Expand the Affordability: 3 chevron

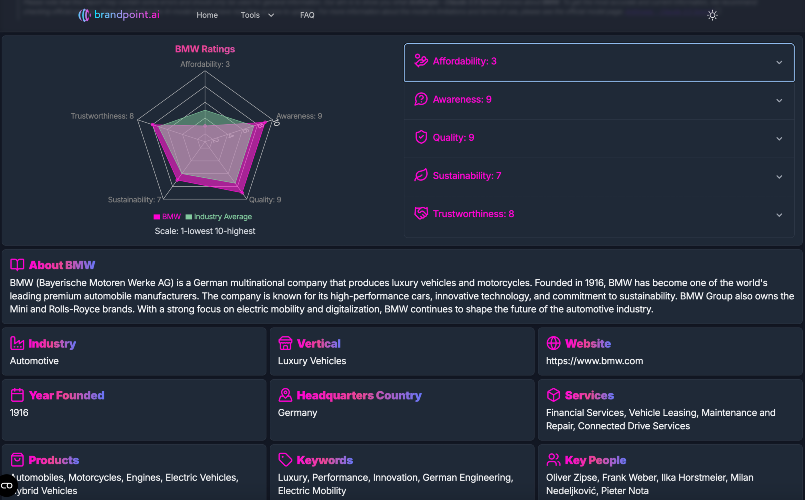click(779, 62)
